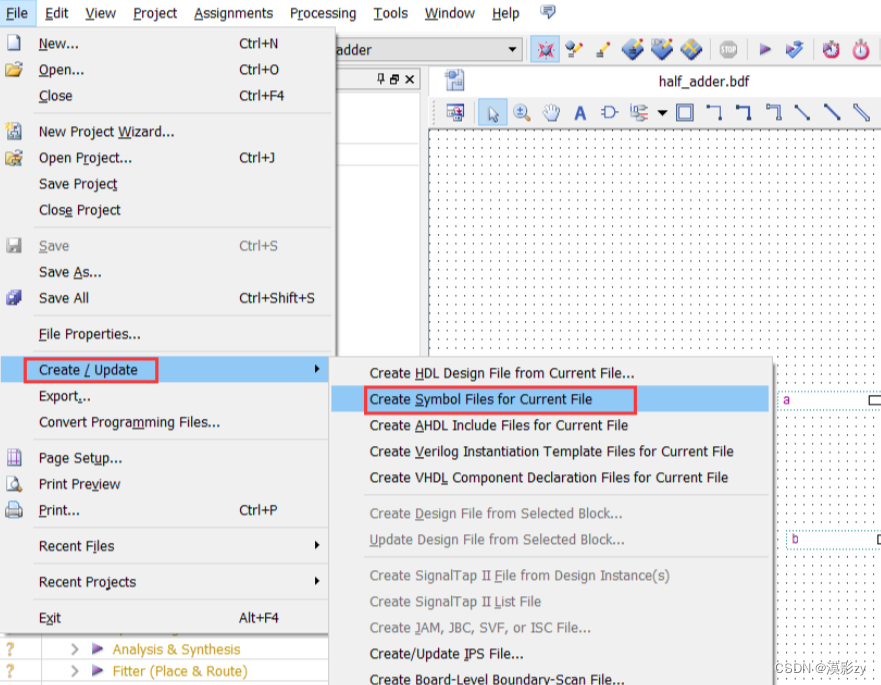This screenshot has height=685, width=881.
Task: Open the Tools menu
Action: 390,13
